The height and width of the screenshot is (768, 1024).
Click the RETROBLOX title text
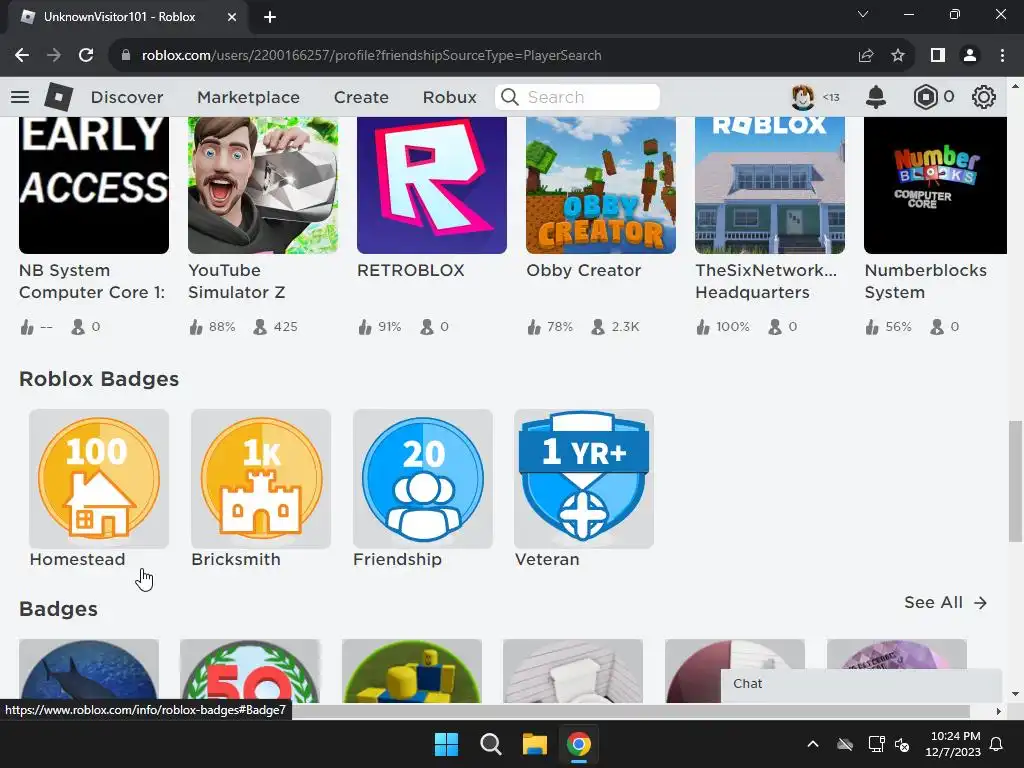[410, 270]
